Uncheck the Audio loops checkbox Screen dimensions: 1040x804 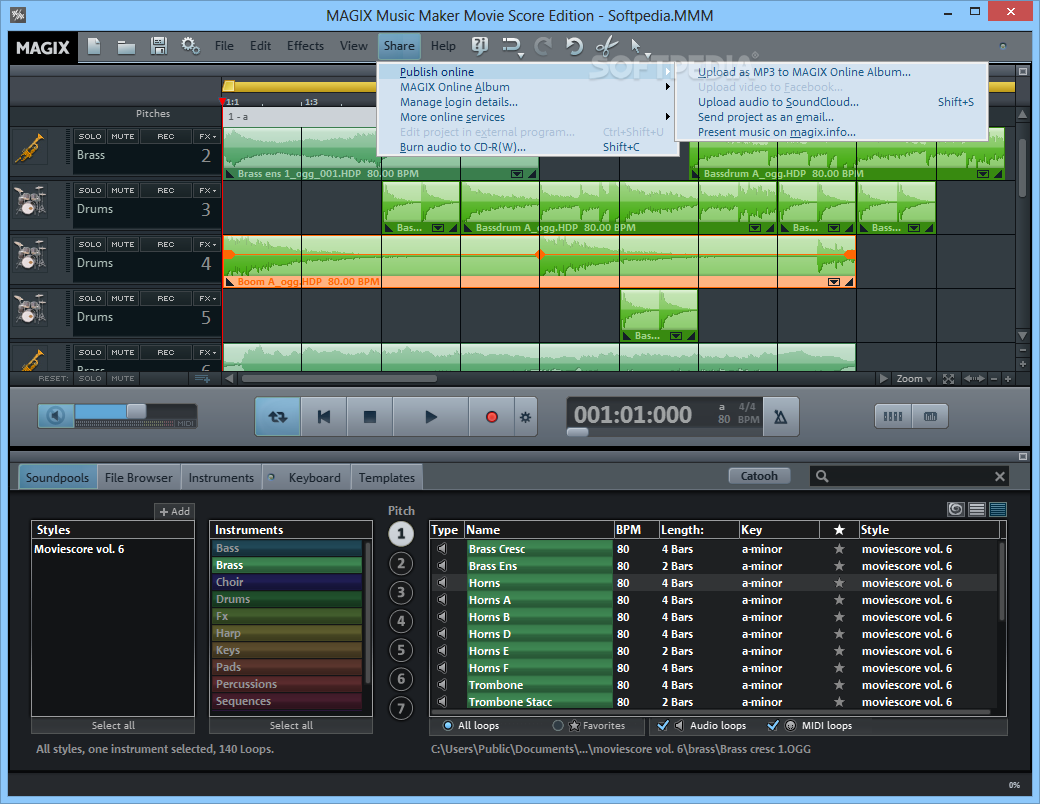point(663,725)
